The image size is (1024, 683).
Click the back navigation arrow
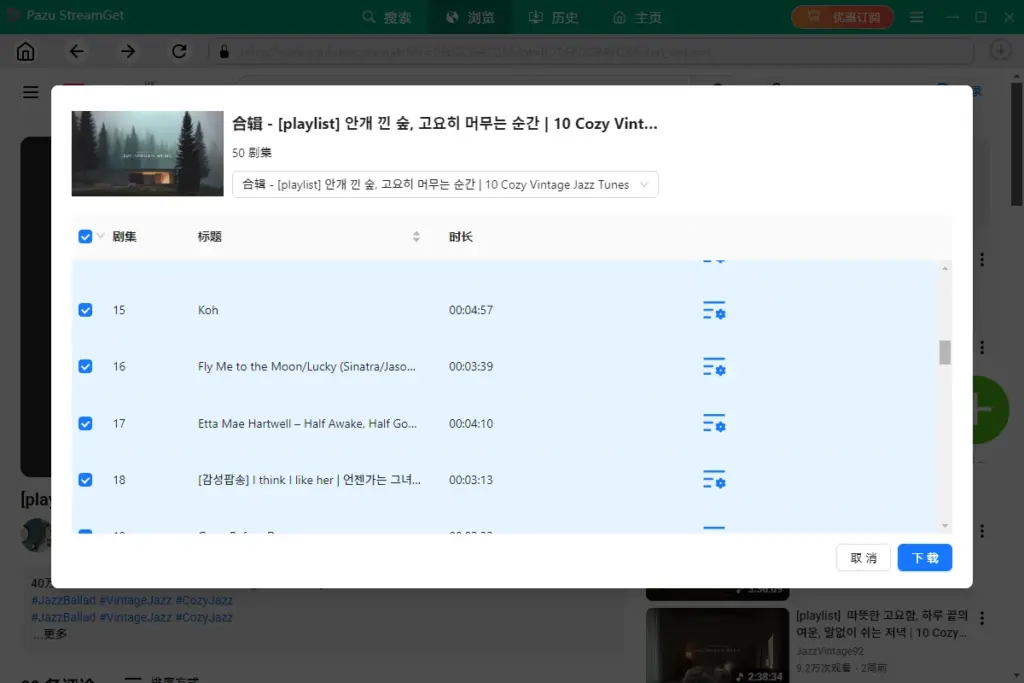(x=77, y=51)
